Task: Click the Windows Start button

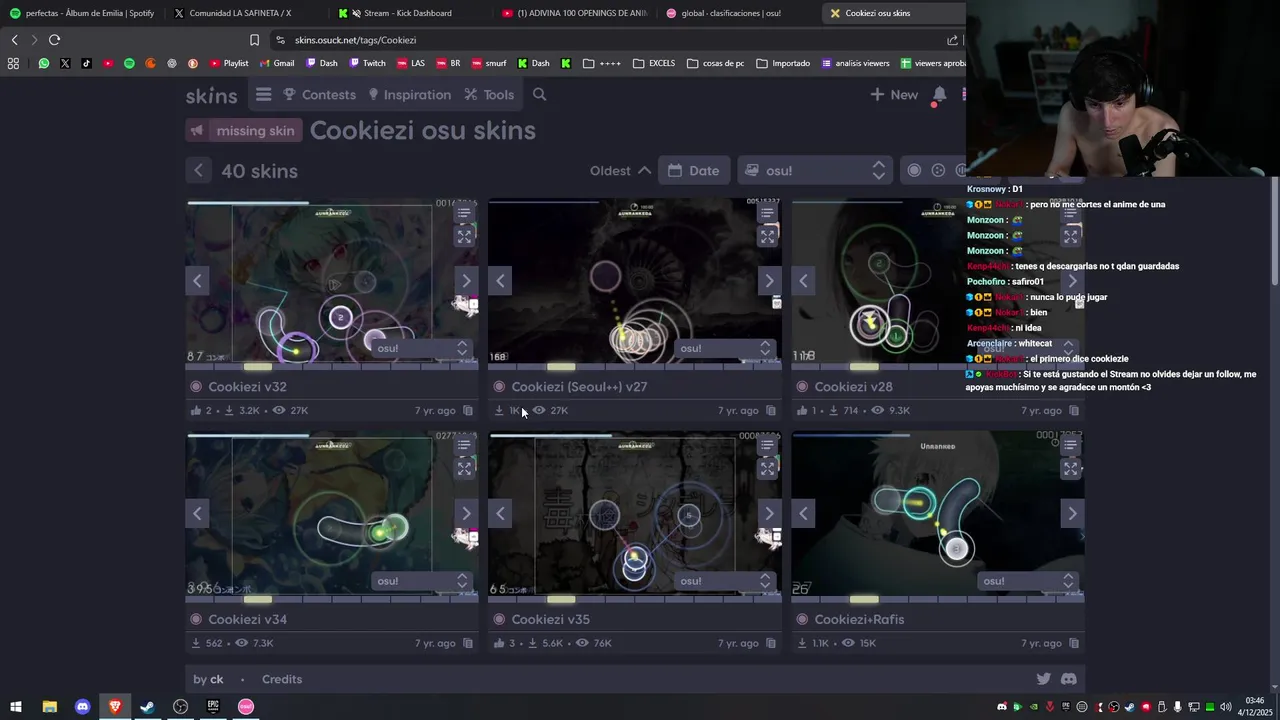Action: click(x=16, y=706)
